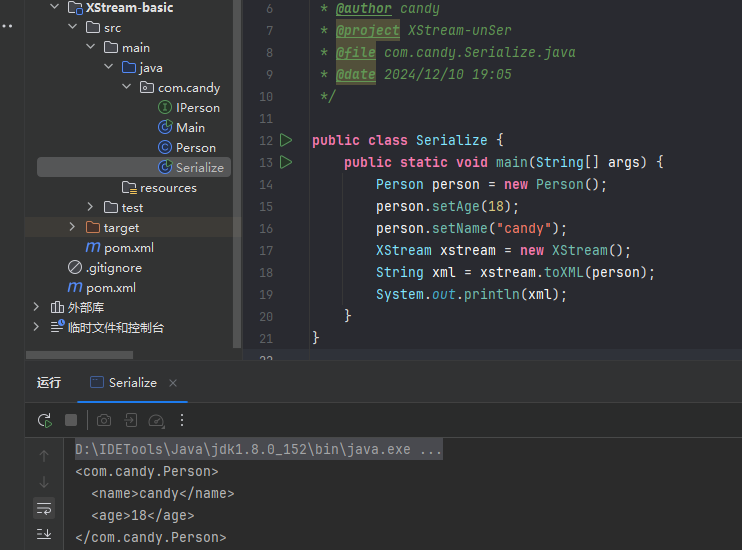Image resolution: width=742 pixels, height=550 pixels.
Task: Click the thread dump camera icon
Action: point(104,420)
